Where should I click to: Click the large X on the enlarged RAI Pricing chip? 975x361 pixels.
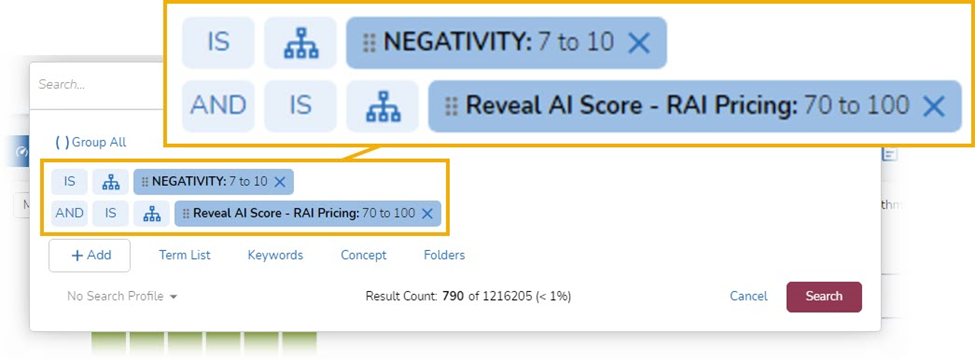(x=933, y=106)
